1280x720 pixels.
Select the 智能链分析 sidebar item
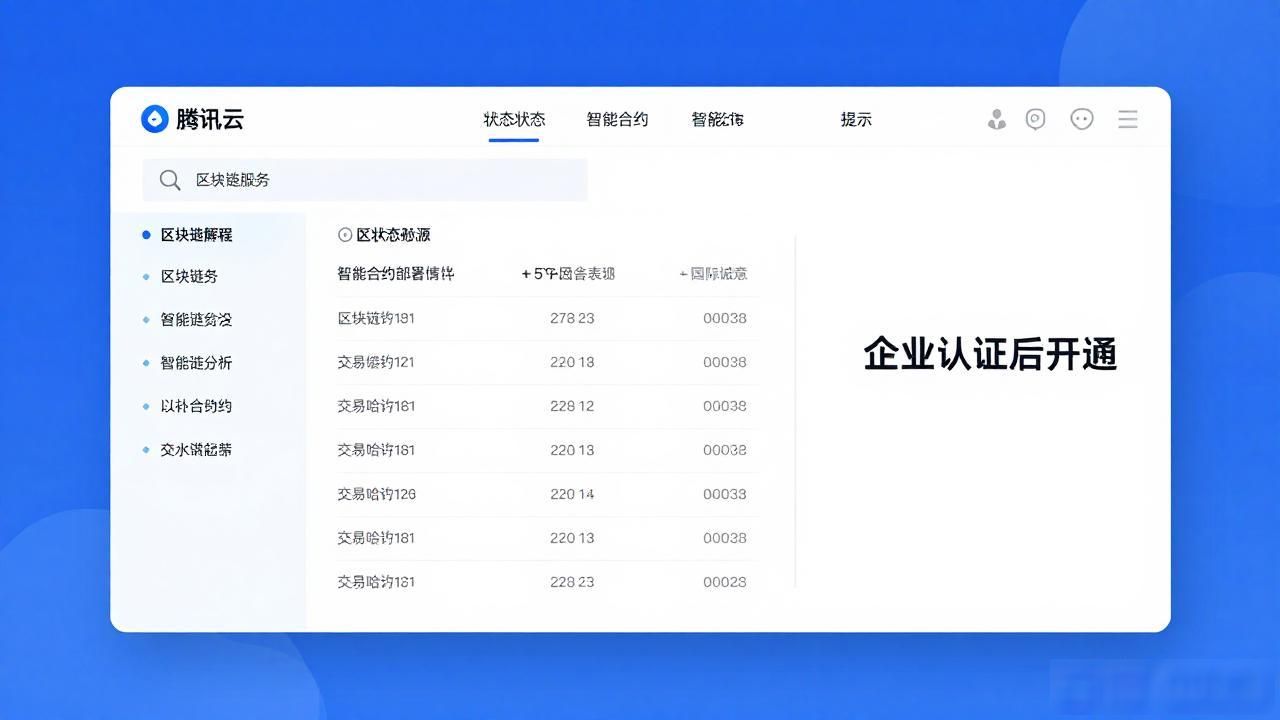coord(196,363)
